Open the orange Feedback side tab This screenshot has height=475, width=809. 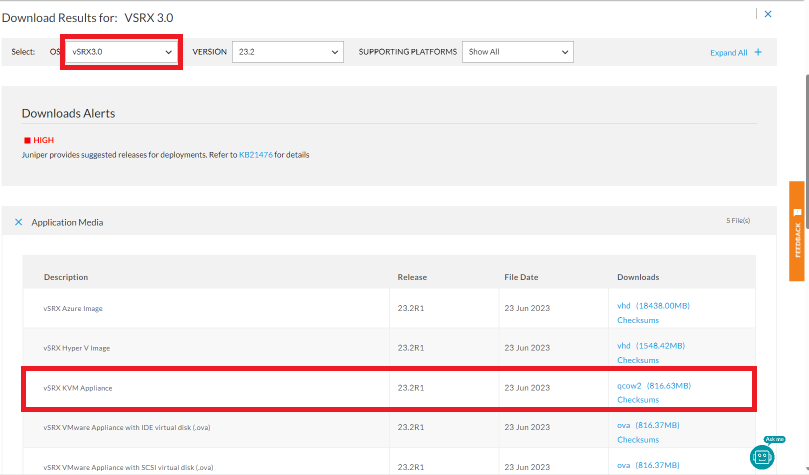point(797,231)
